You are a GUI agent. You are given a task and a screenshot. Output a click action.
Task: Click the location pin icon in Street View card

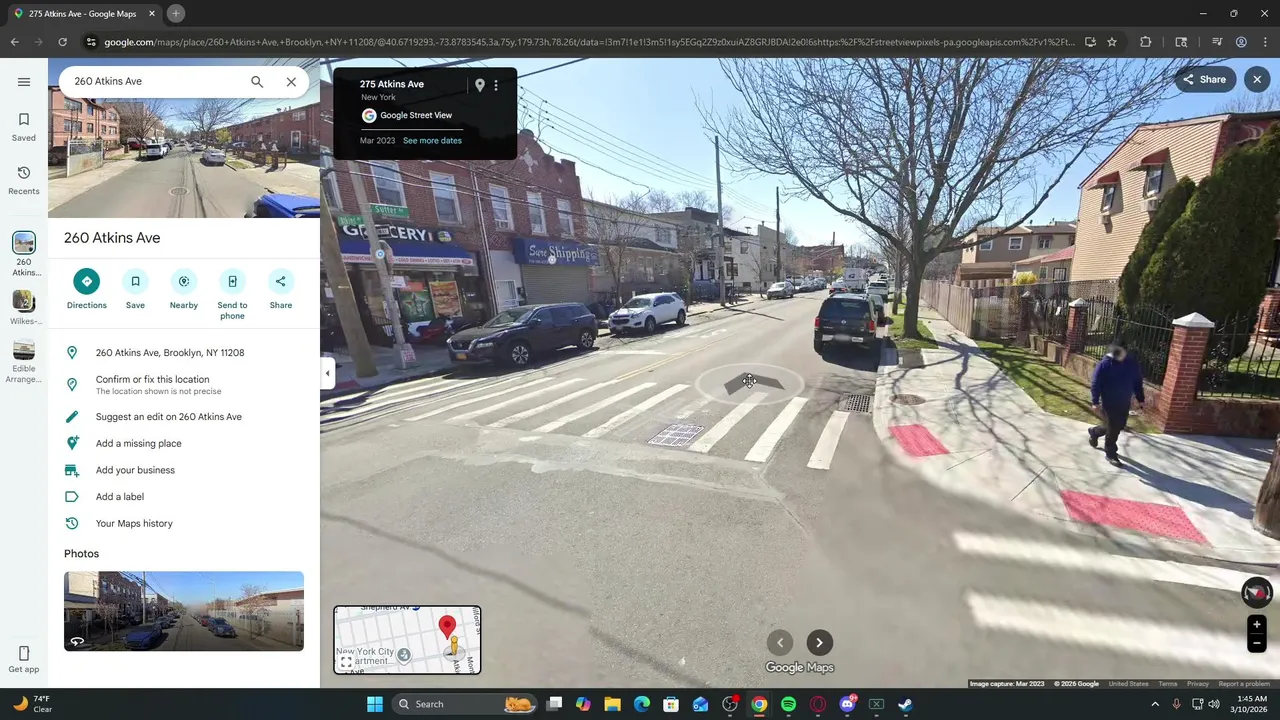[480, 86]
